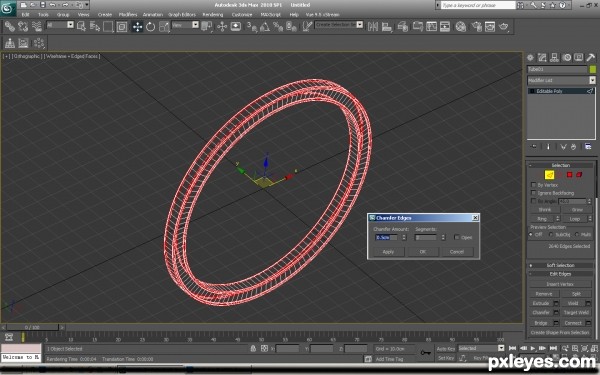Screen dimensions: 600x375
Task: Click the object color swatch
Action: click(593, 69)
